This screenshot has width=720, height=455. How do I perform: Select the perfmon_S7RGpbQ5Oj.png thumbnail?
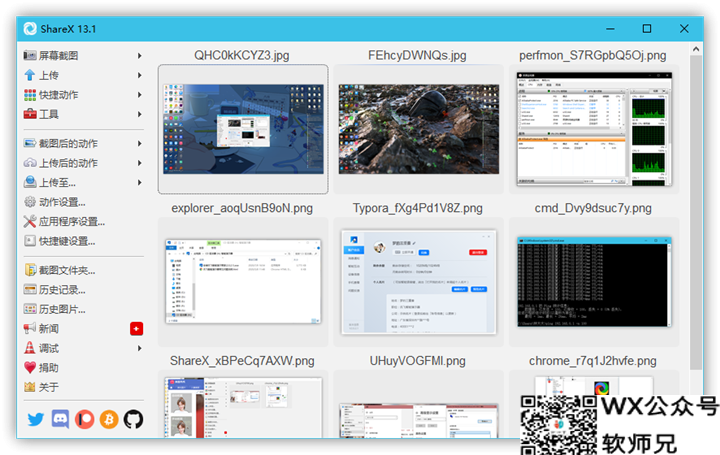594,129
